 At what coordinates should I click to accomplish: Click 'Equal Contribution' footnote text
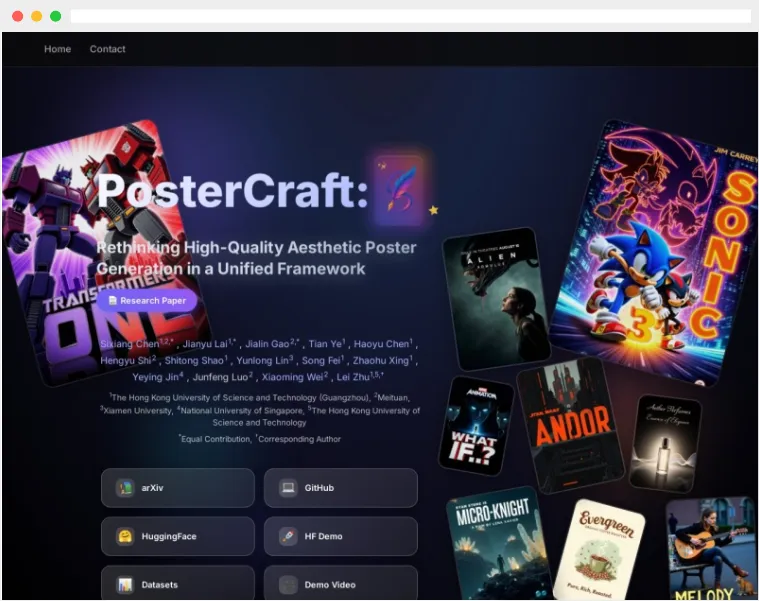click(x=215, y=439)
